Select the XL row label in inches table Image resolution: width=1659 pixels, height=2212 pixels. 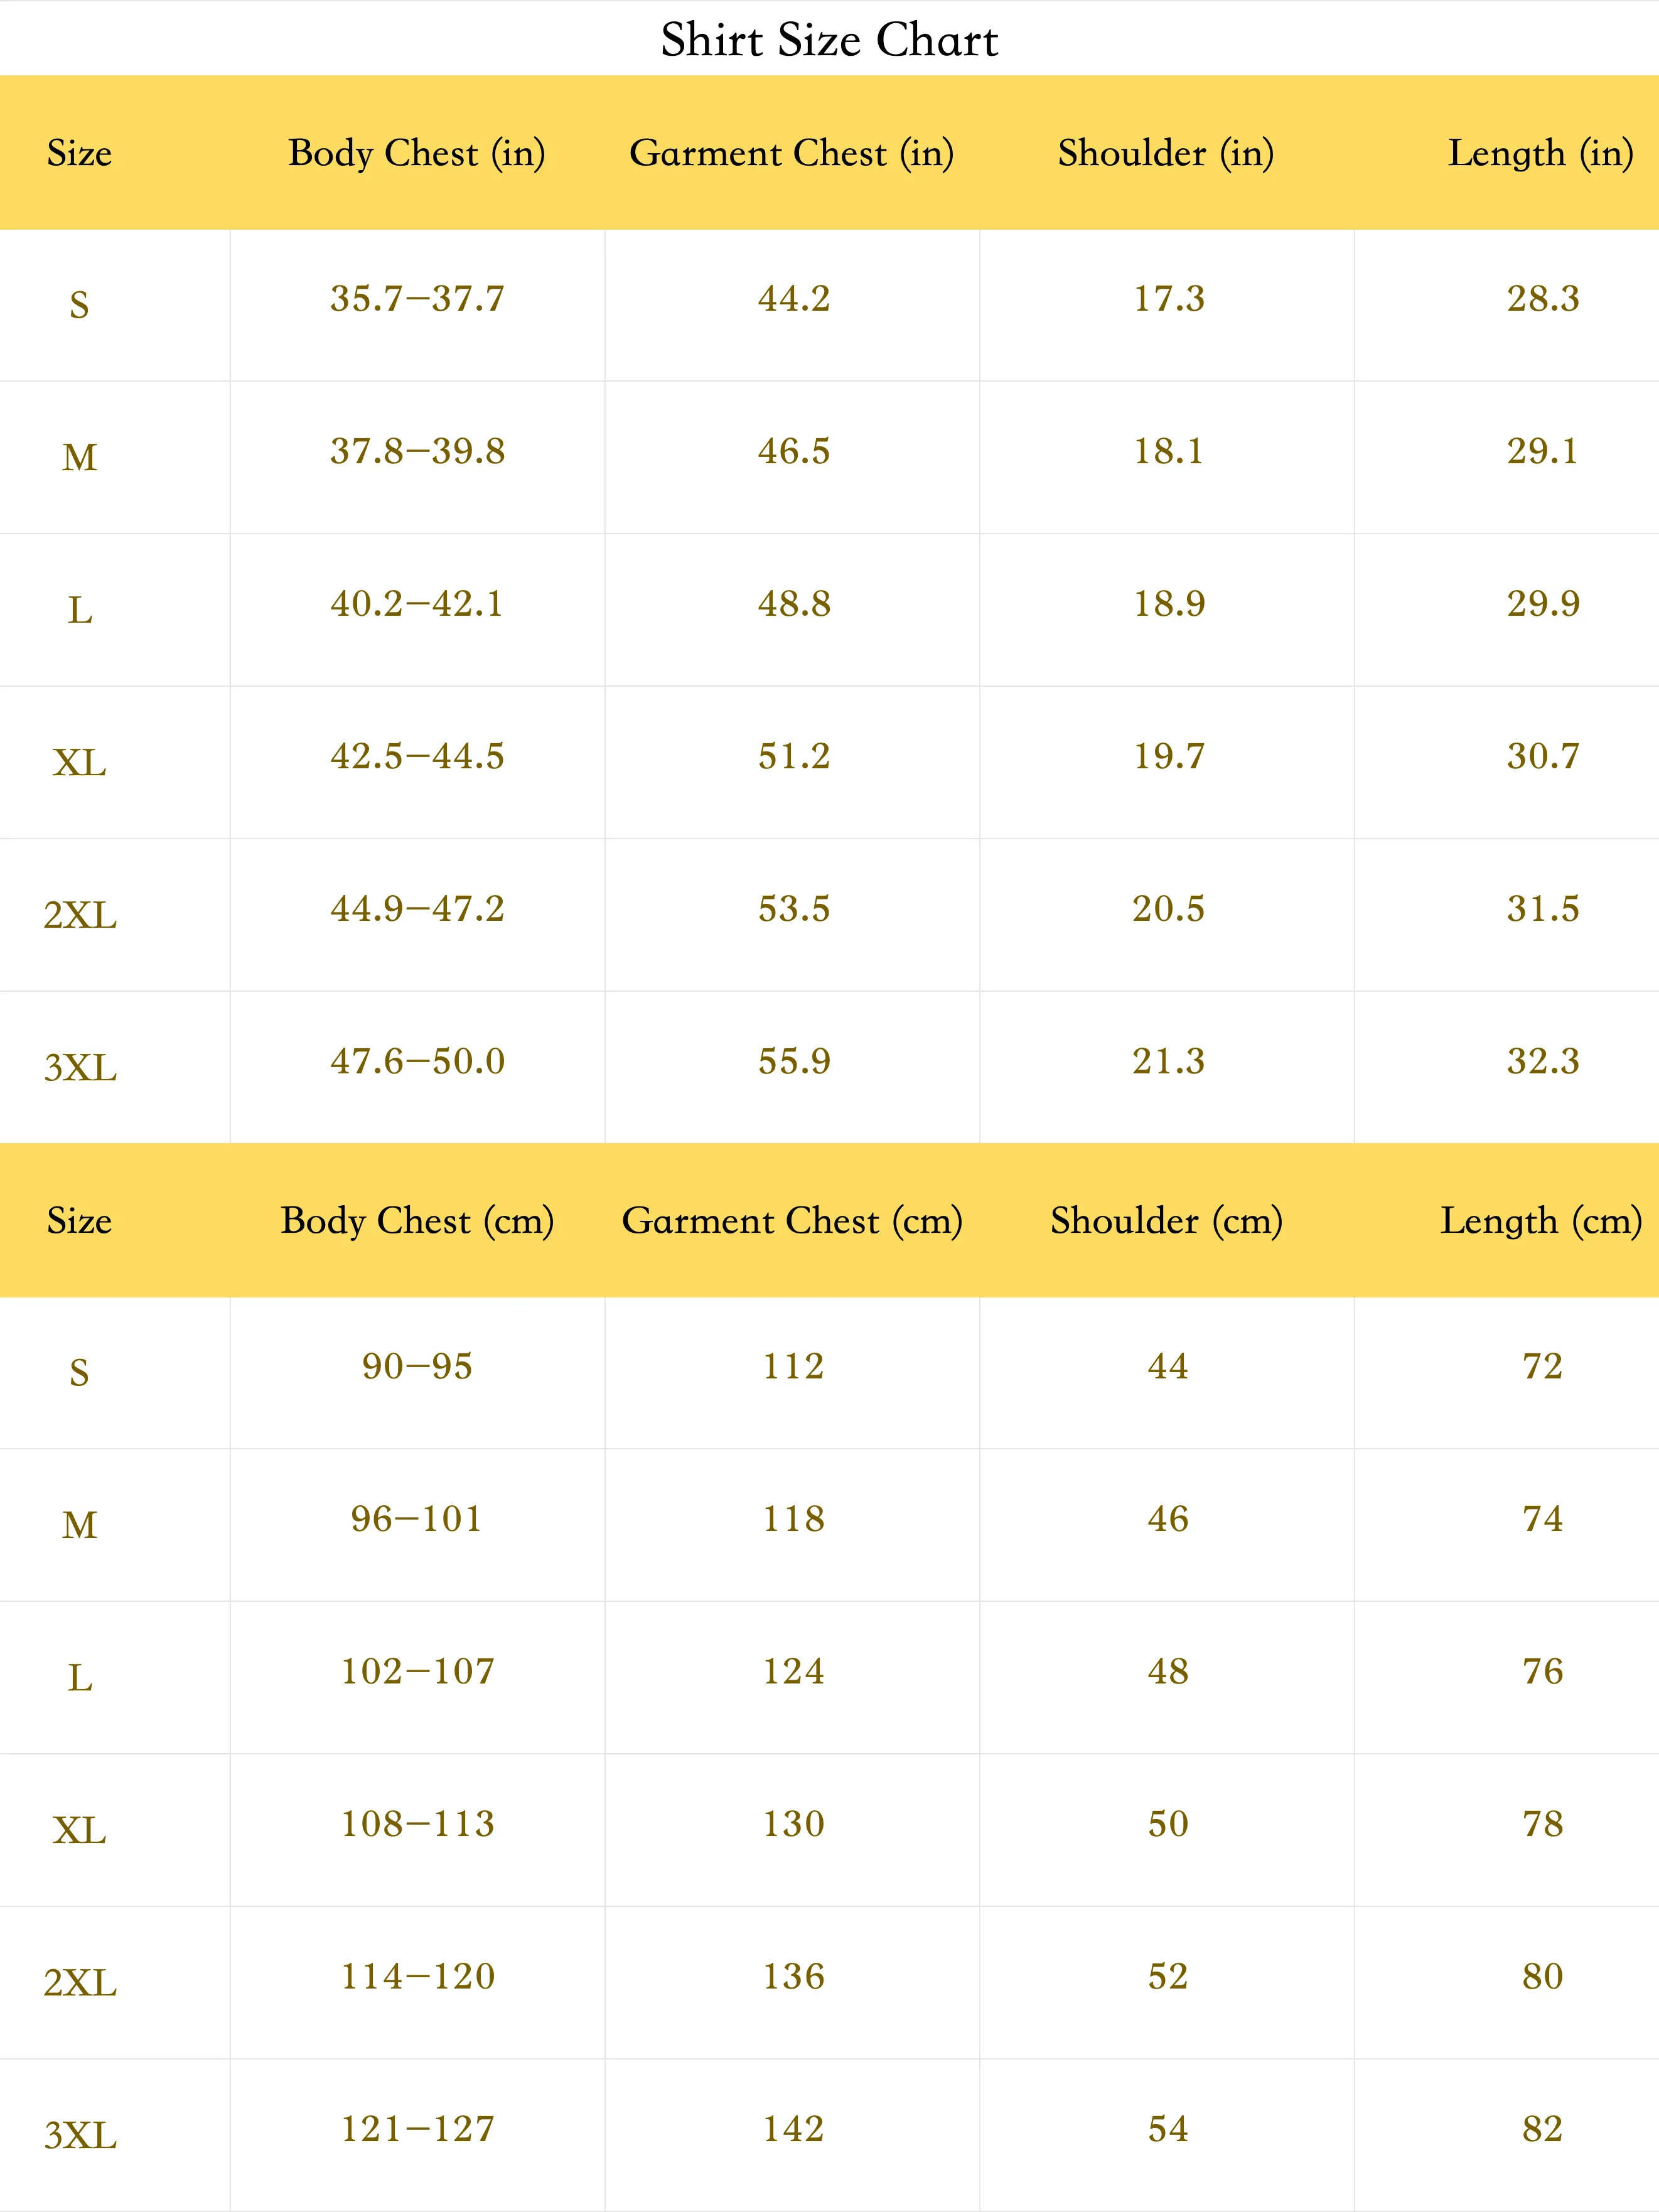80,763
